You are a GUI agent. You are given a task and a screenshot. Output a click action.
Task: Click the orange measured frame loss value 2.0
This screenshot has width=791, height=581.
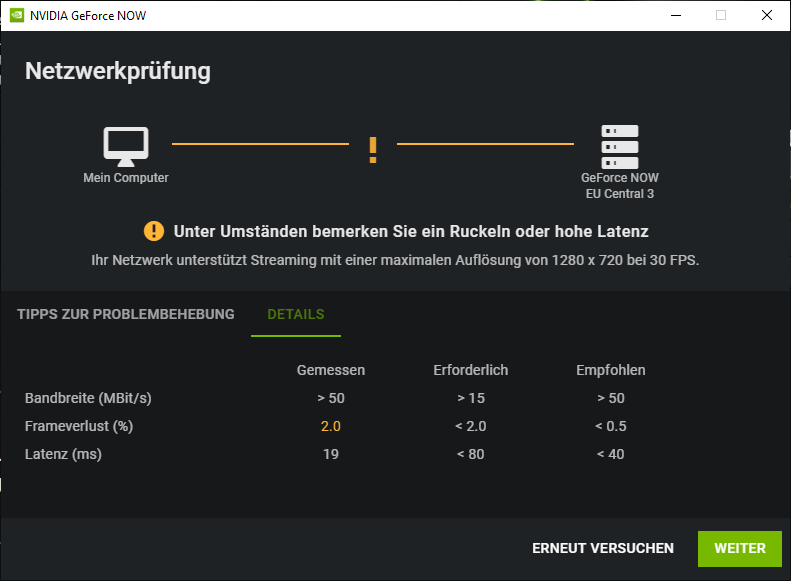point(331,426)
